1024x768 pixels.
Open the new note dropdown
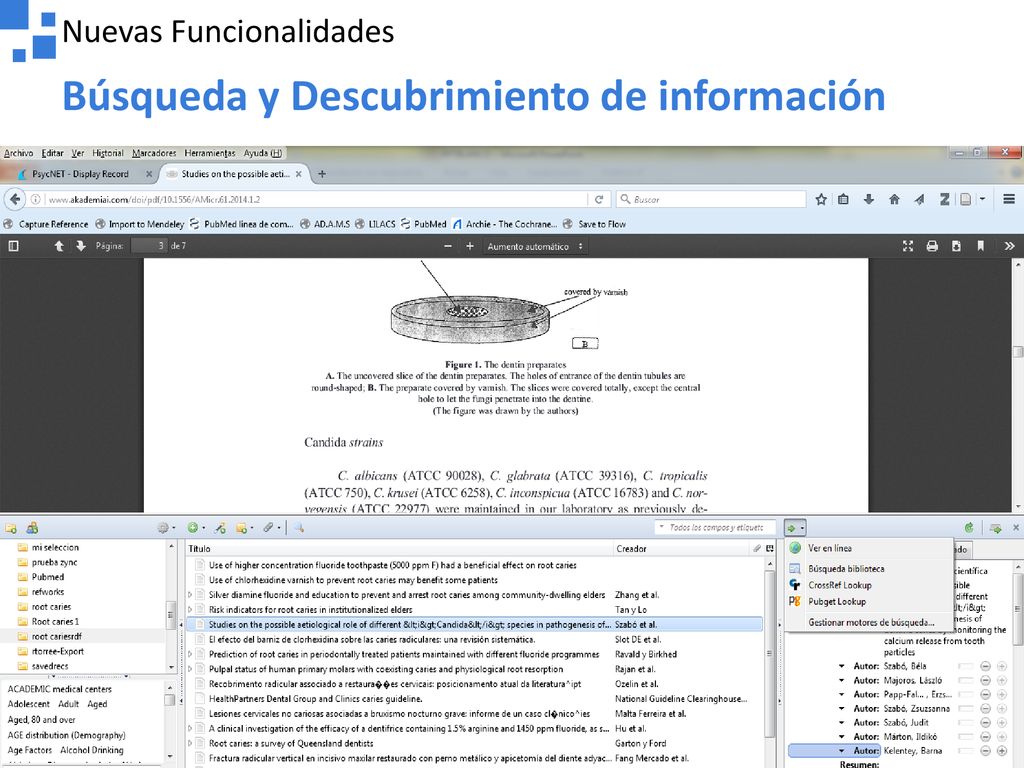click(244, 528)
